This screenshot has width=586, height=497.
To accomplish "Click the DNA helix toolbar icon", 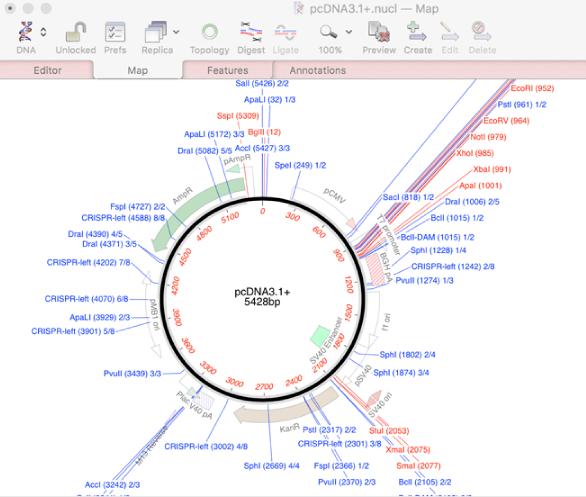I will click(25, 31).
